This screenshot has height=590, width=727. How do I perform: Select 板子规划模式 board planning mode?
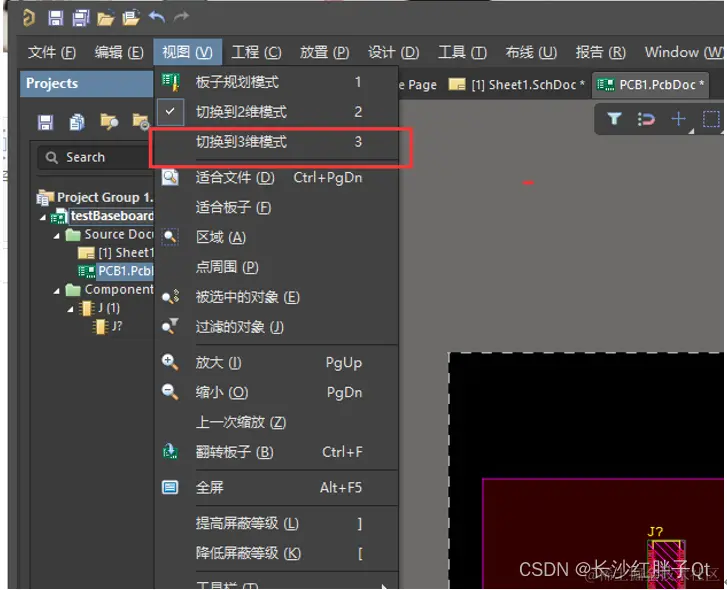tap(277, 82)
